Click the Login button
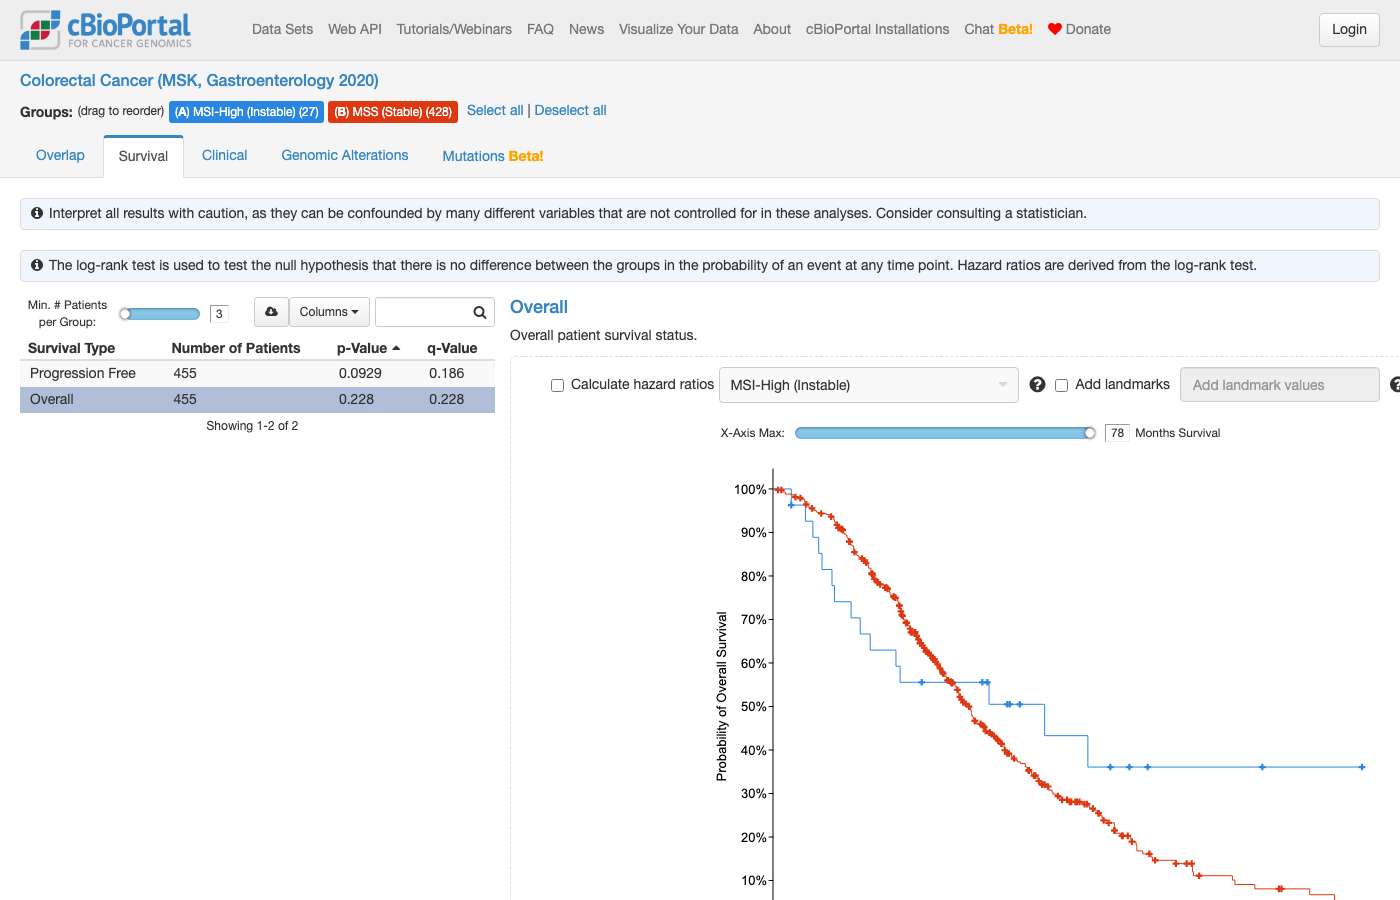This screenshot has width=1400, height=900. pyautogui.click(x=1349, y=30)
